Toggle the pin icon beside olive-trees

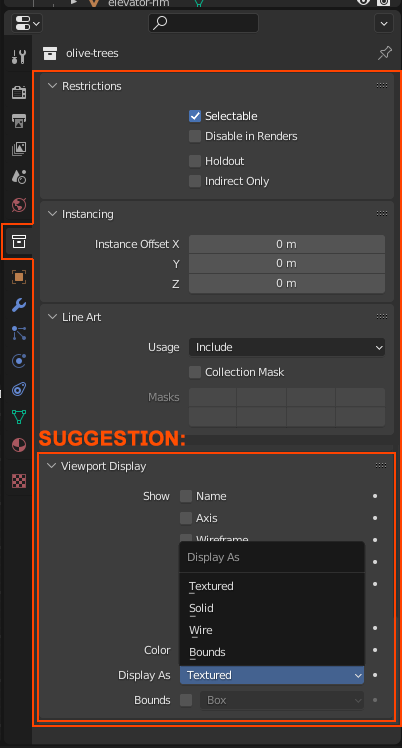[x=385, y=53]
